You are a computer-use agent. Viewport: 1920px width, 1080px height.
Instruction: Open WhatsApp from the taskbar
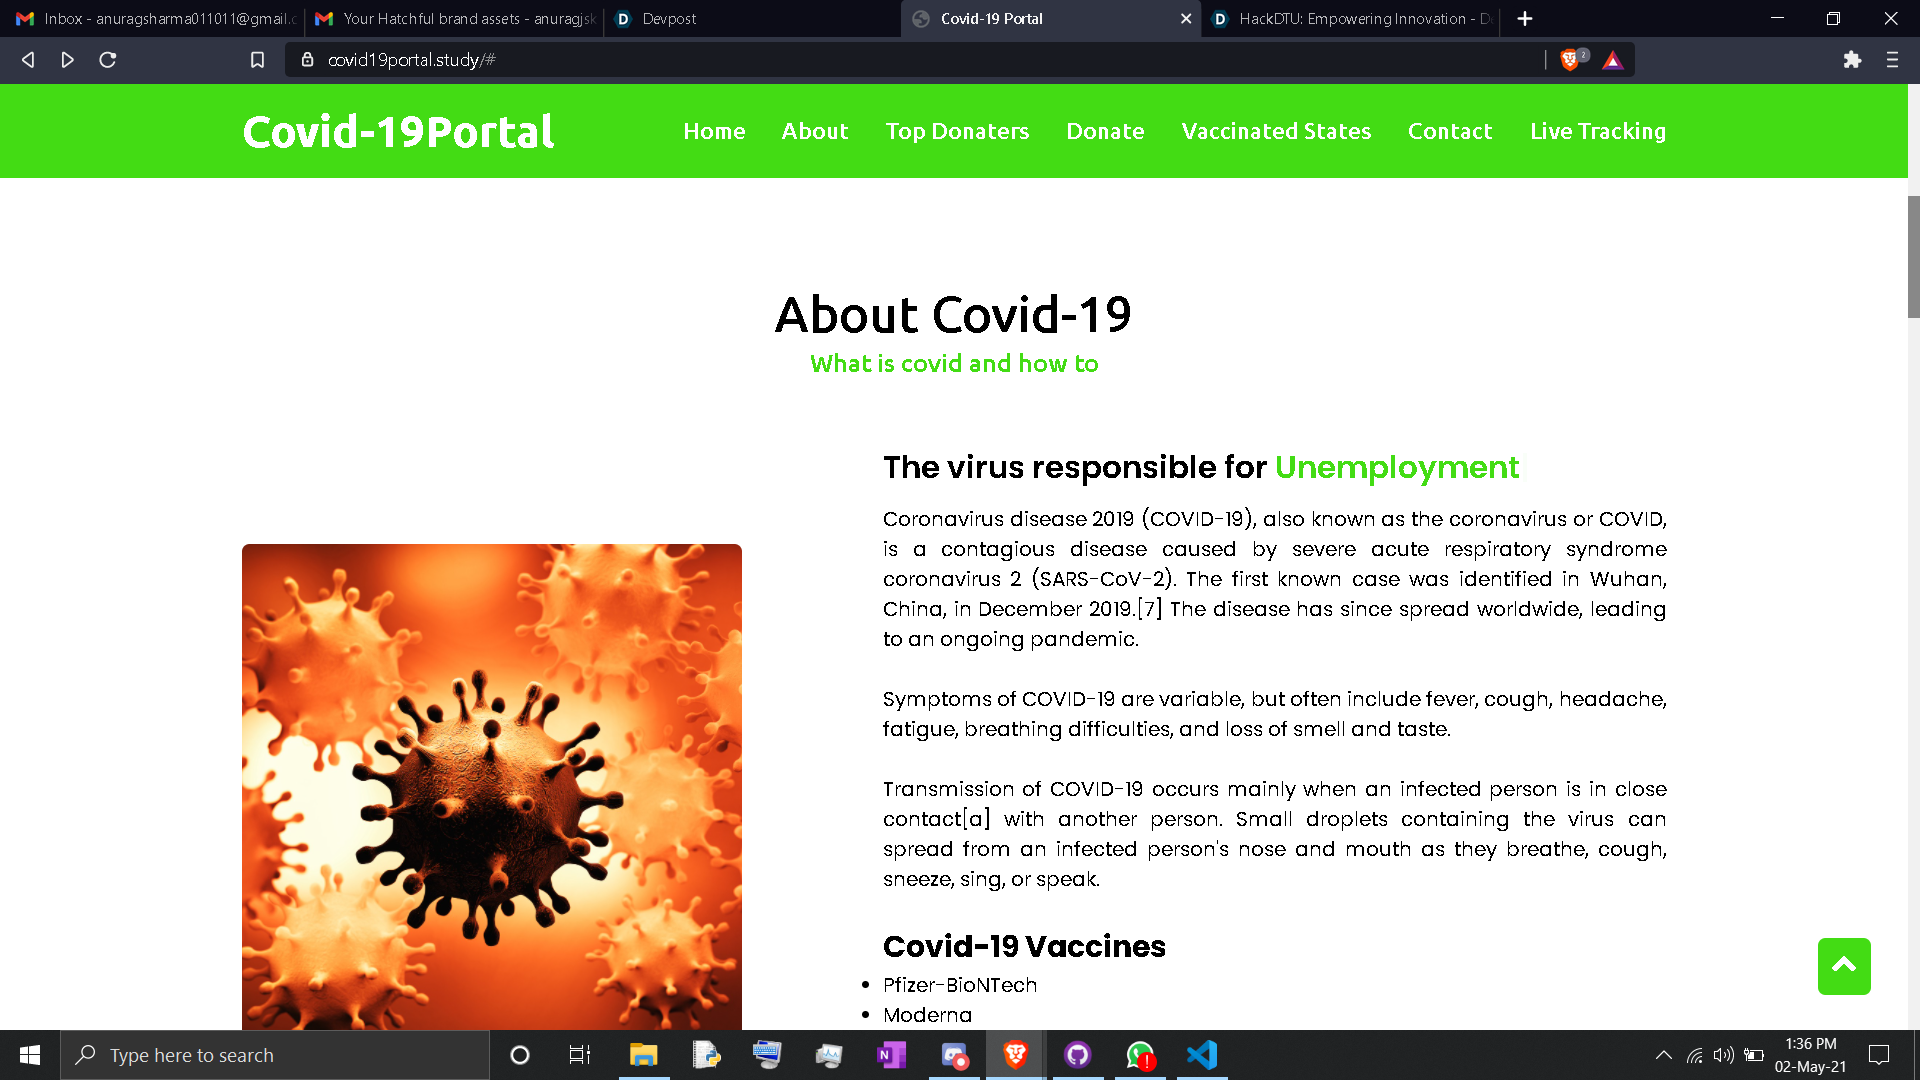tap(1140, 1055)
